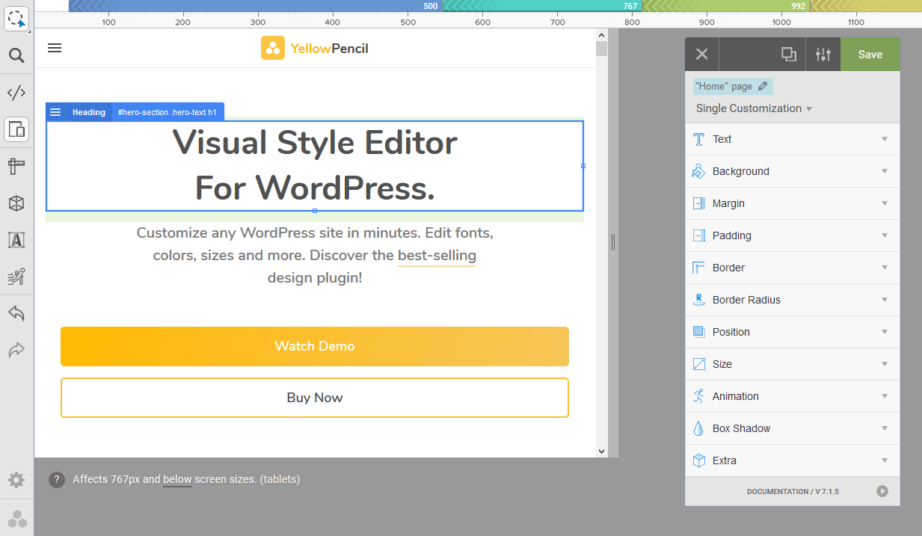Expand the Margin property group
This screenshot has width=922, height=536.
[x=792, y=203]
